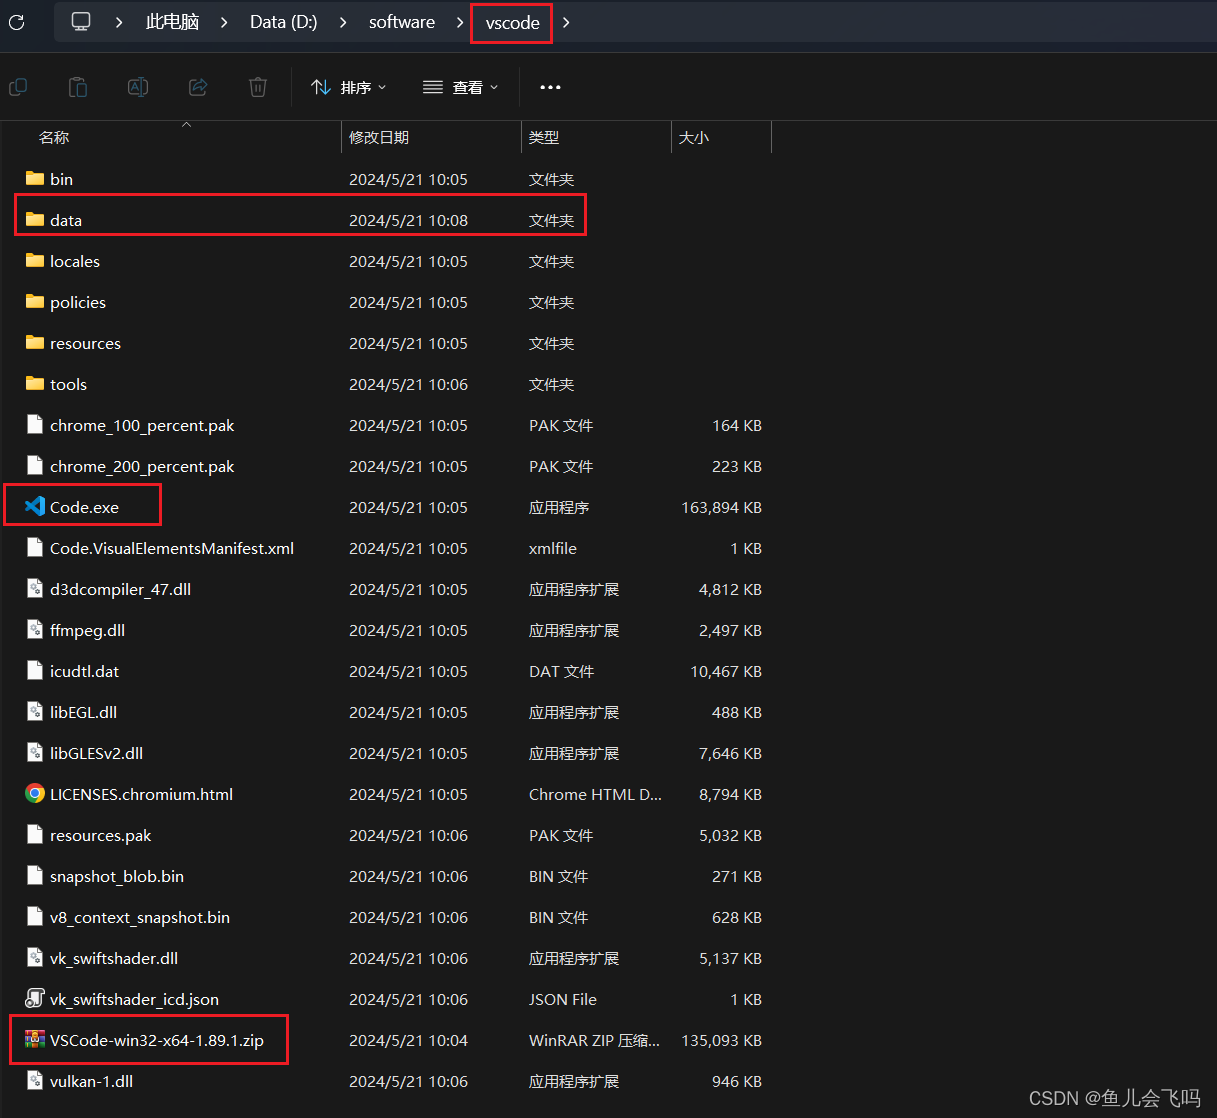Click the 135,093 KB size value

tap(721, 1040)
